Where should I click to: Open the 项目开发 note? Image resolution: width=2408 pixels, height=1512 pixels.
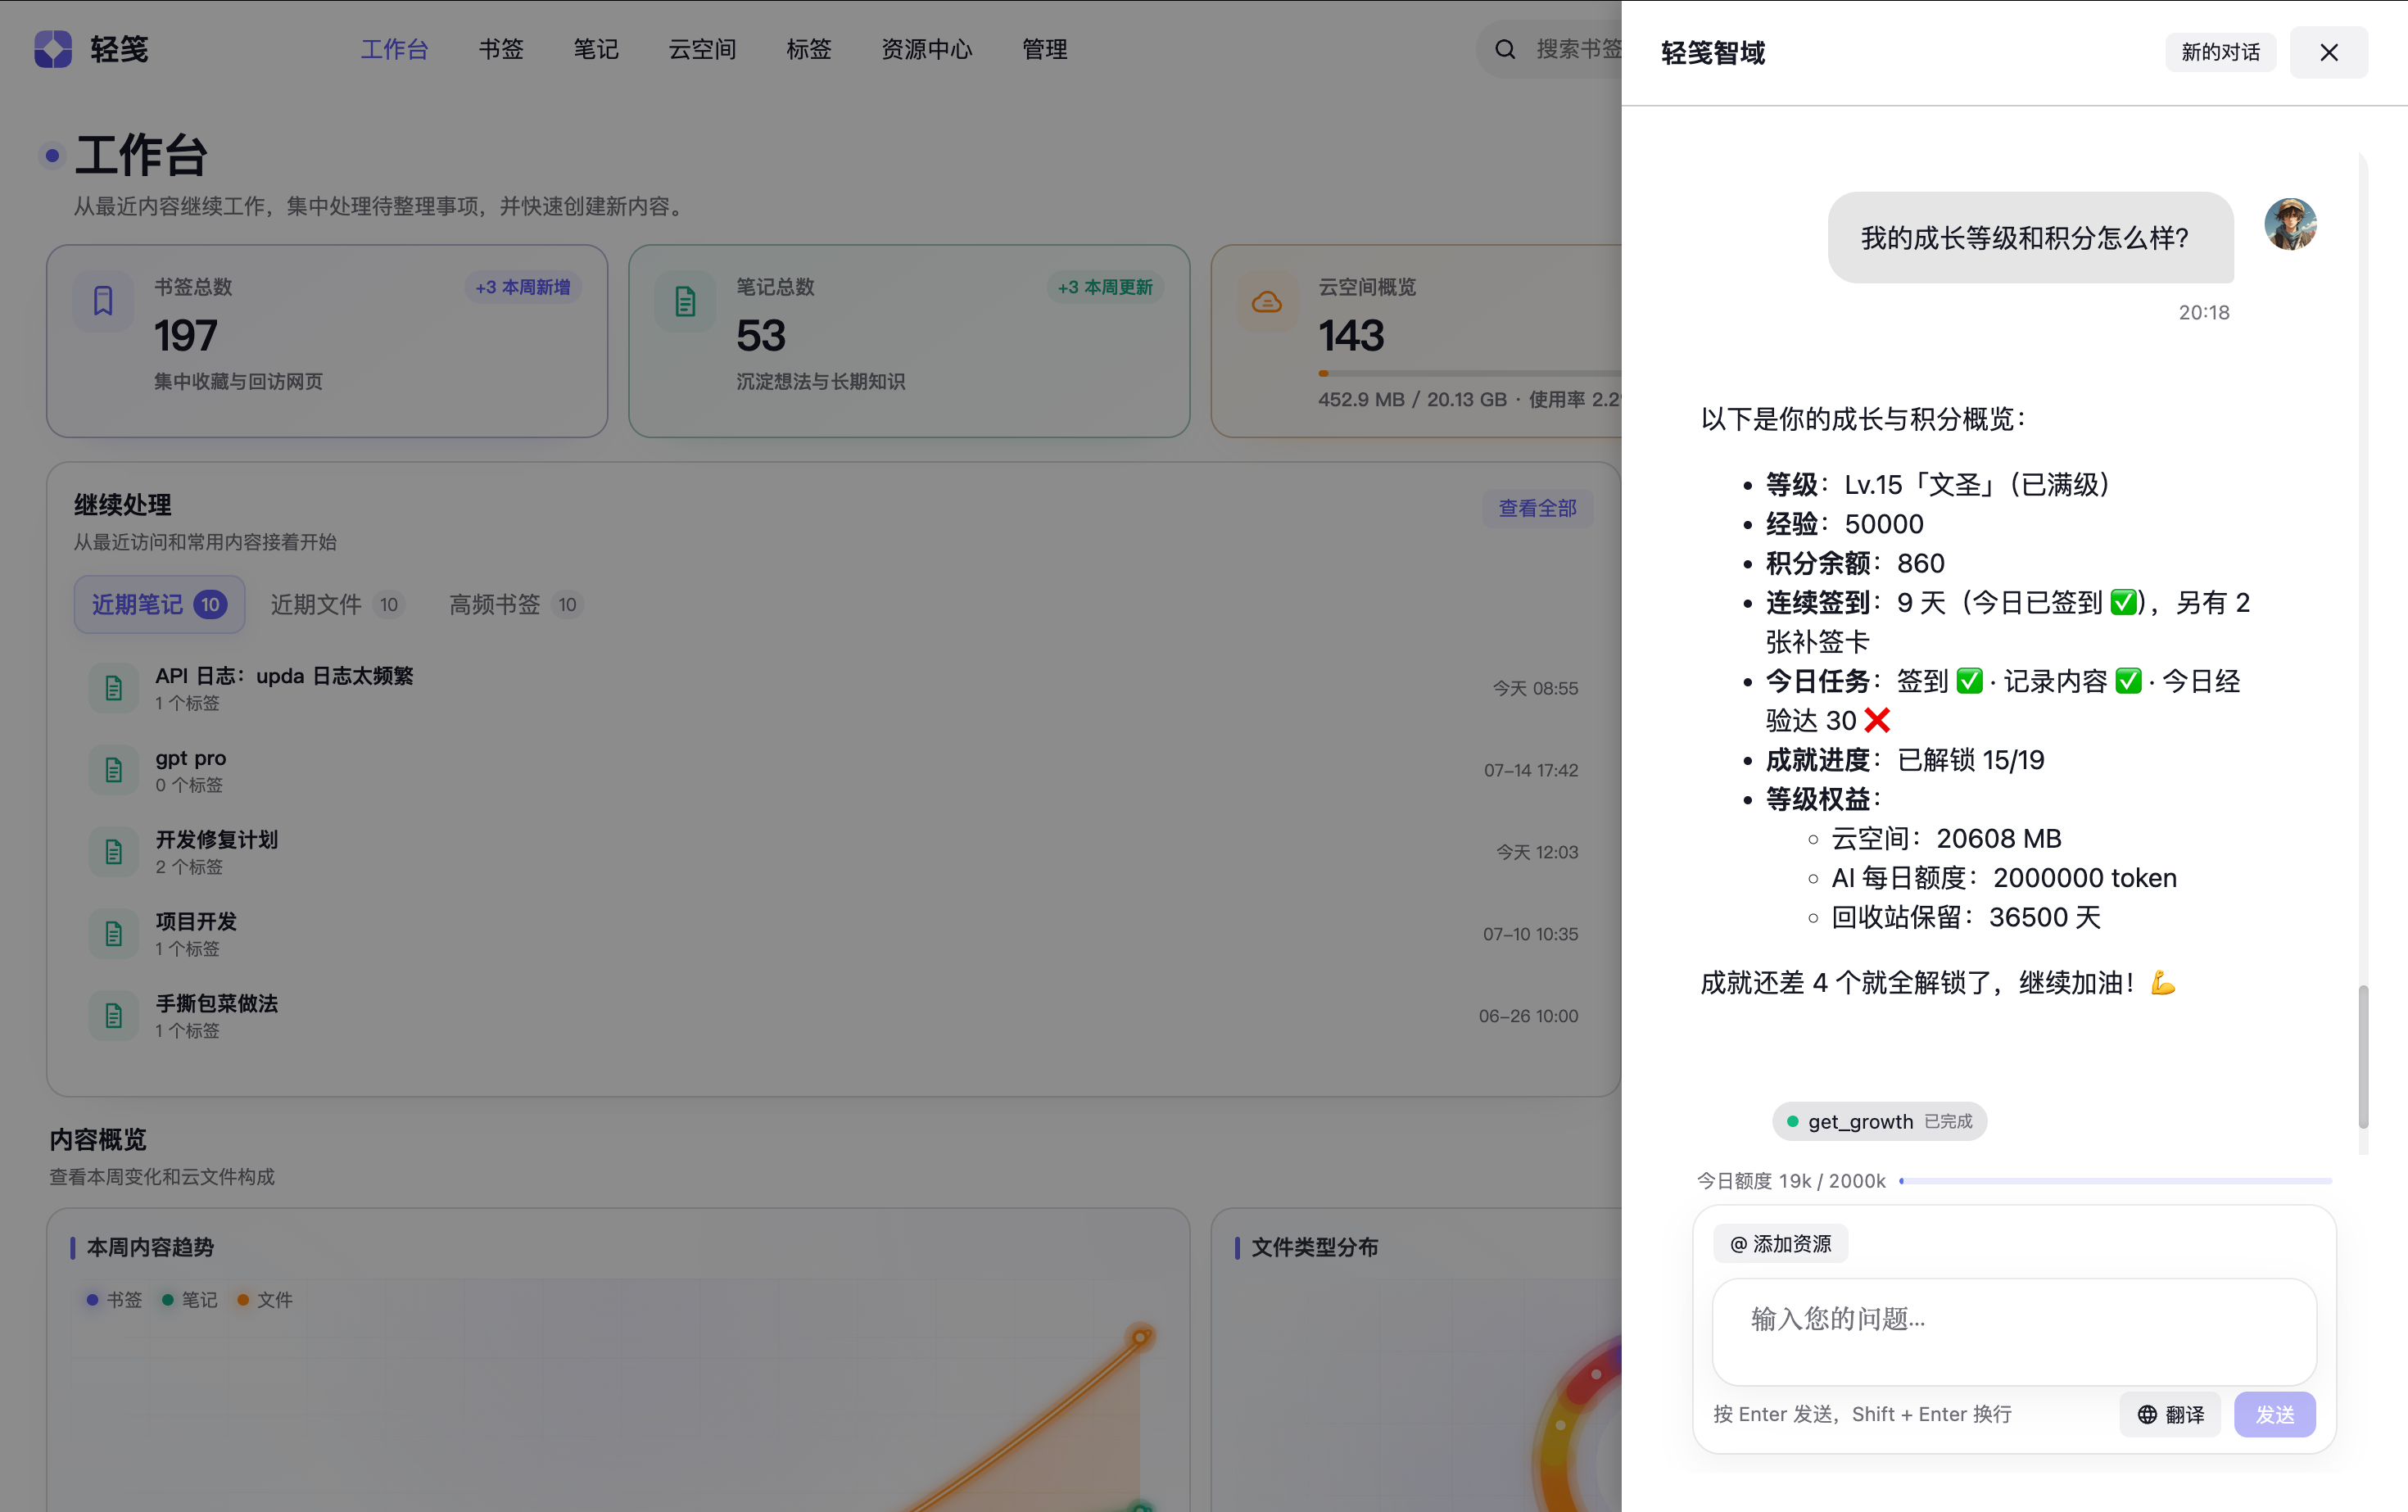click(196, 921)
